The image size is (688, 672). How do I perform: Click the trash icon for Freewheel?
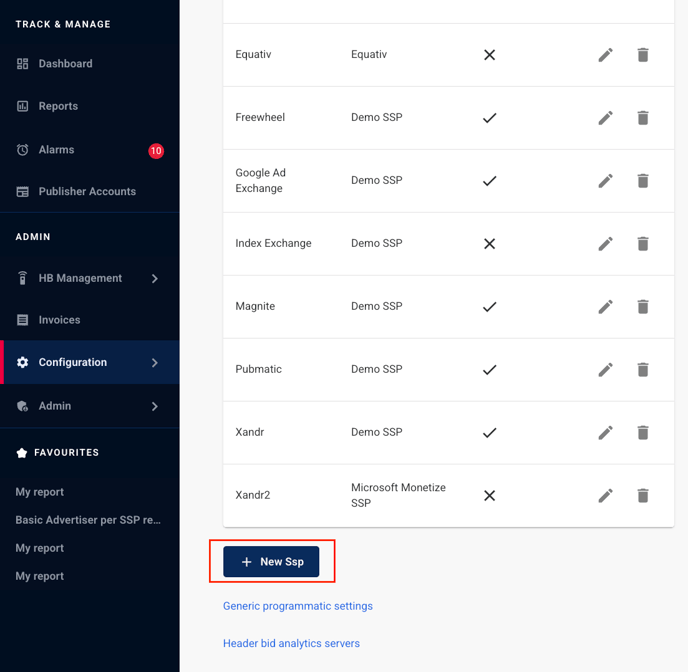pyautogui.click(x=643, y=118)
